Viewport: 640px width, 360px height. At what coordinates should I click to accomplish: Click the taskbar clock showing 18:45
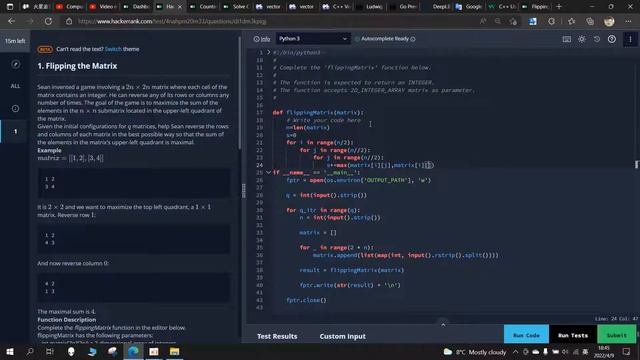pos(604,351)
